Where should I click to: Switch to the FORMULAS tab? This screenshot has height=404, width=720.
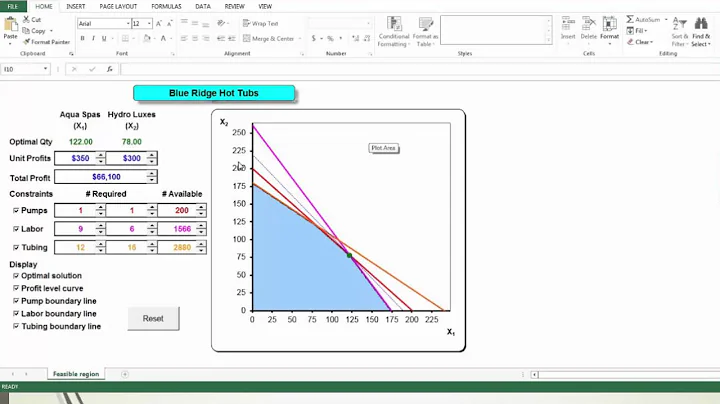[166, 6]
